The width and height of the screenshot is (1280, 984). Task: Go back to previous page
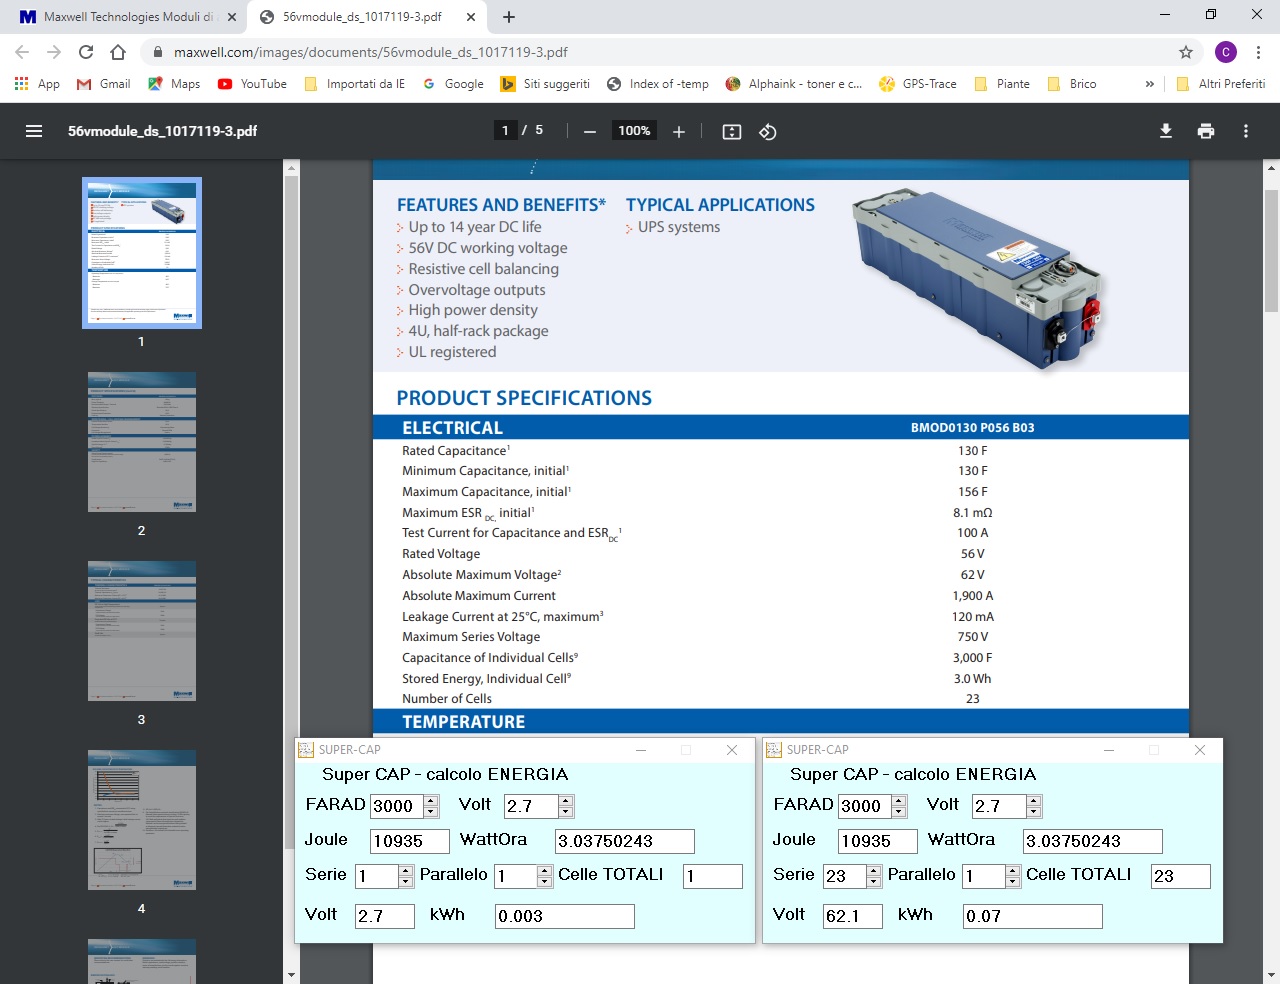[22, 52]
